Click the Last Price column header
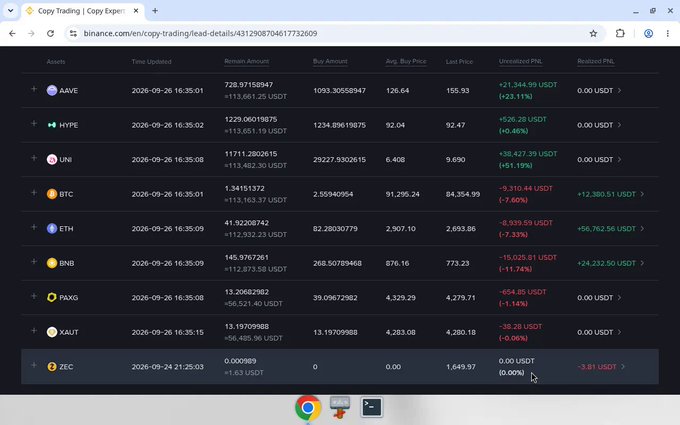Screen dimensions: 680x425 pyautogui.click(x=459, y=62)
